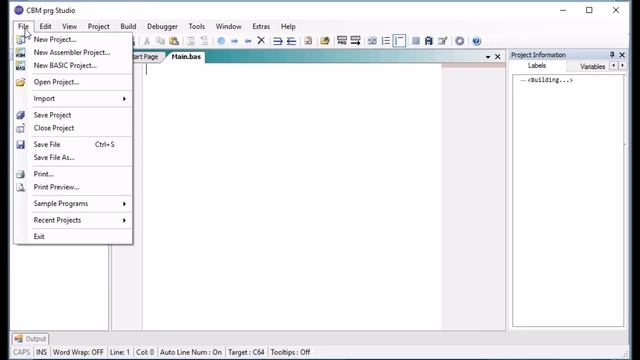Click the Cut scissors icon in toolbar
The height and width of the screenshot is (360, 640).
[147, 41]
